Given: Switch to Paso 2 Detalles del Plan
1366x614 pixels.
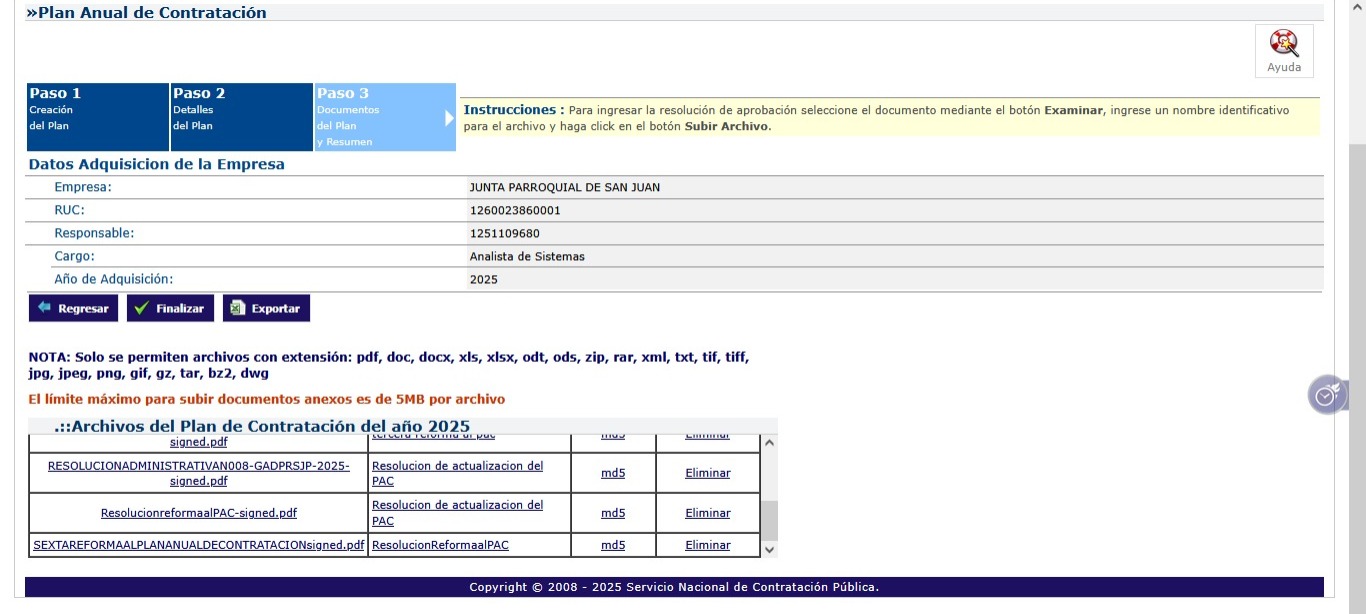Looking at the screenshot, I should coord(241,117).
